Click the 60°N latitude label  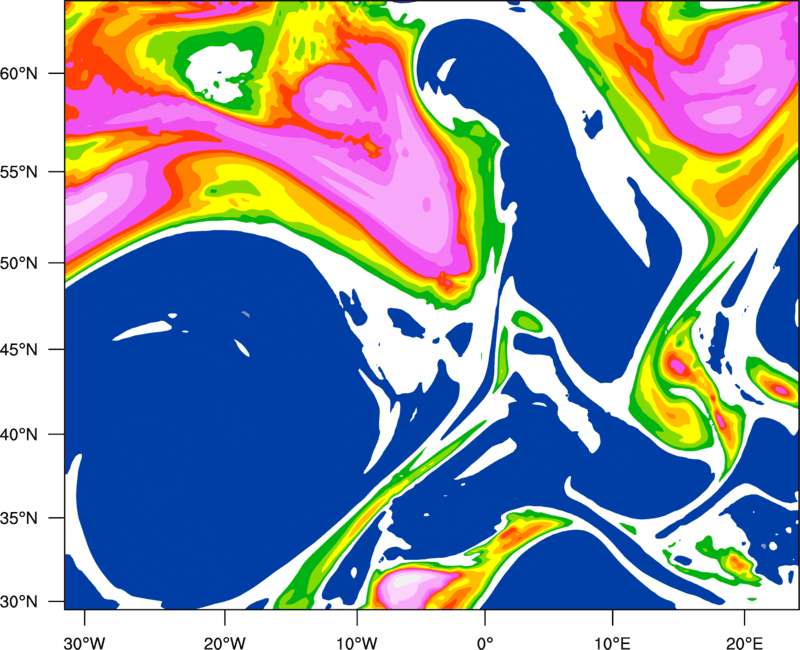(x=19, y=73)
